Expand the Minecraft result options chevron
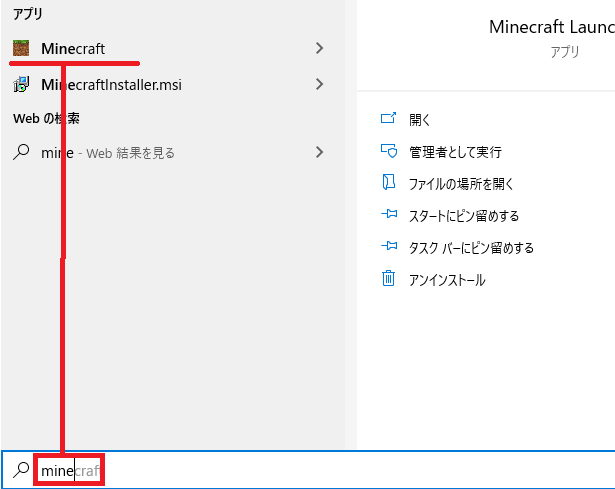This screenshot has width=615, height=489. pyautogui.click(x=320, y=48)
